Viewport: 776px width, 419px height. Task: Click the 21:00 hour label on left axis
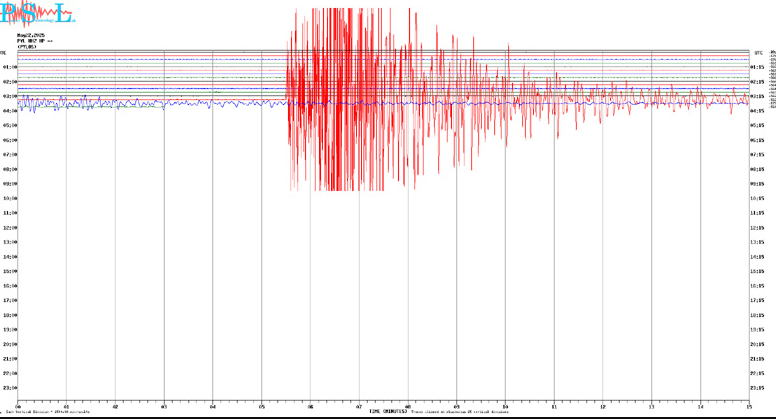8,358
